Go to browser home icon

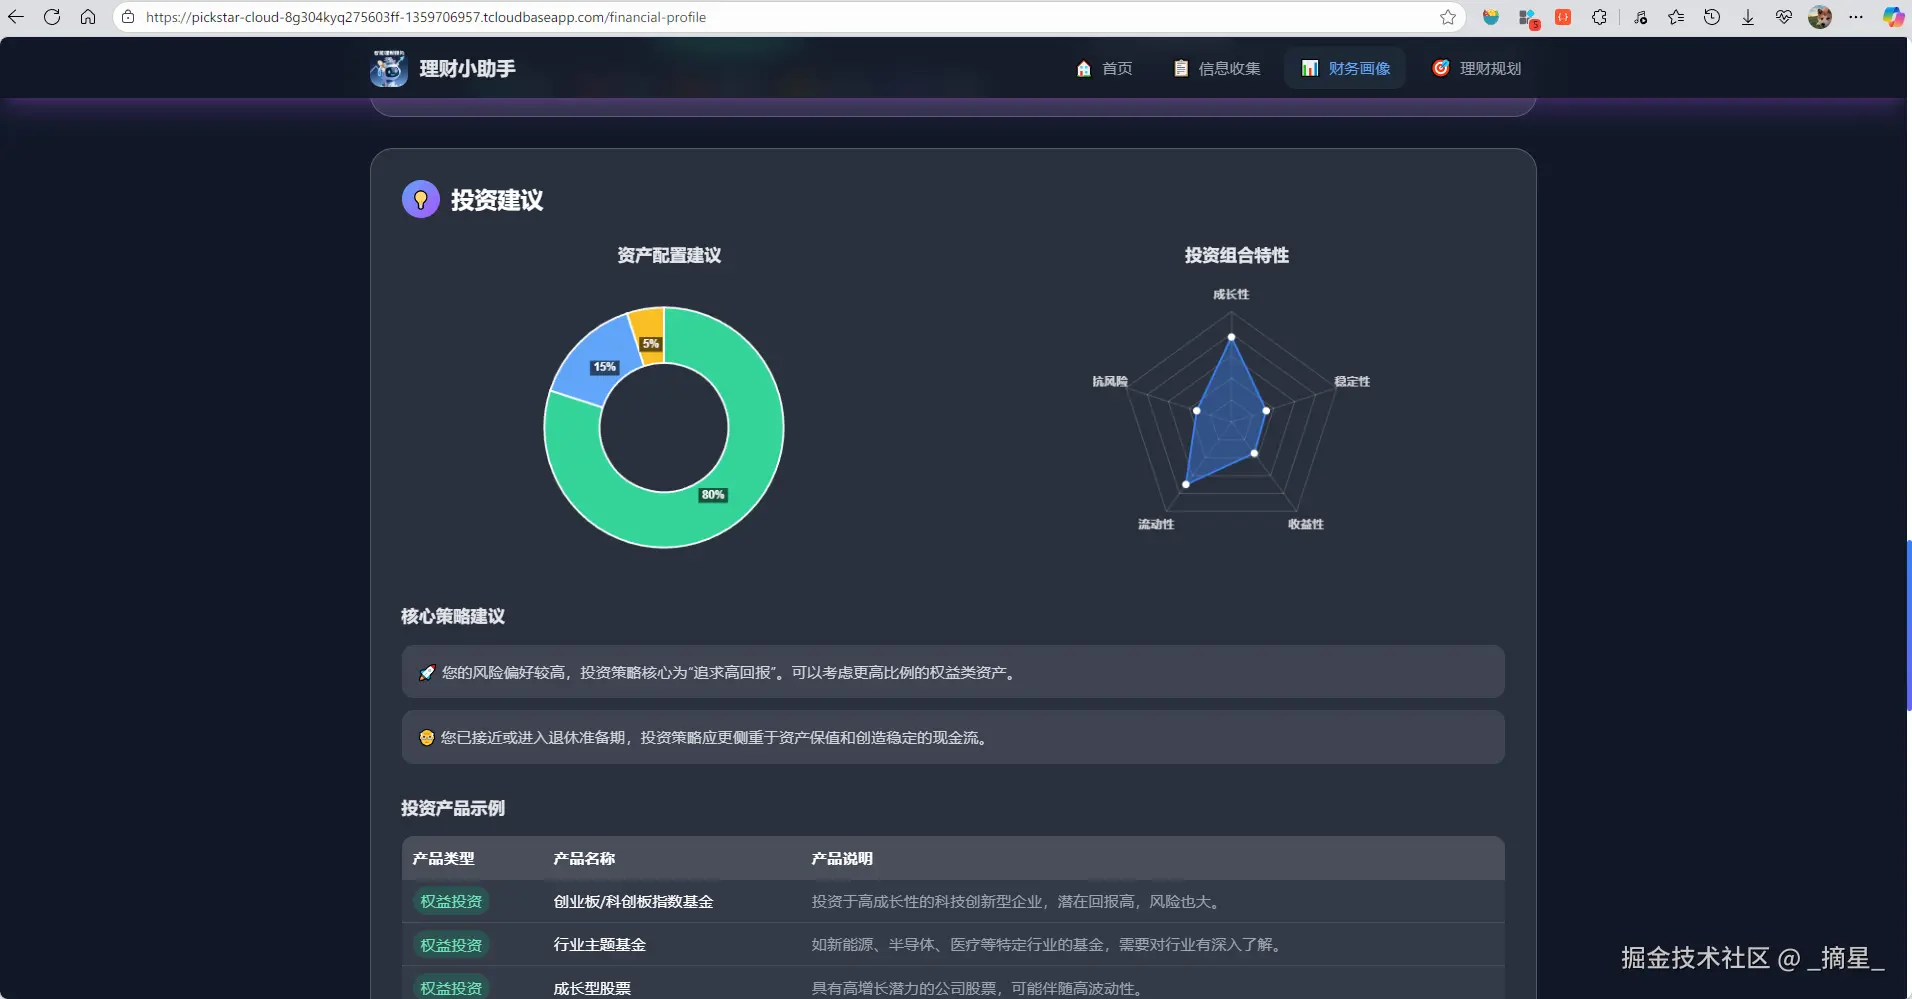tap(88, 17)
